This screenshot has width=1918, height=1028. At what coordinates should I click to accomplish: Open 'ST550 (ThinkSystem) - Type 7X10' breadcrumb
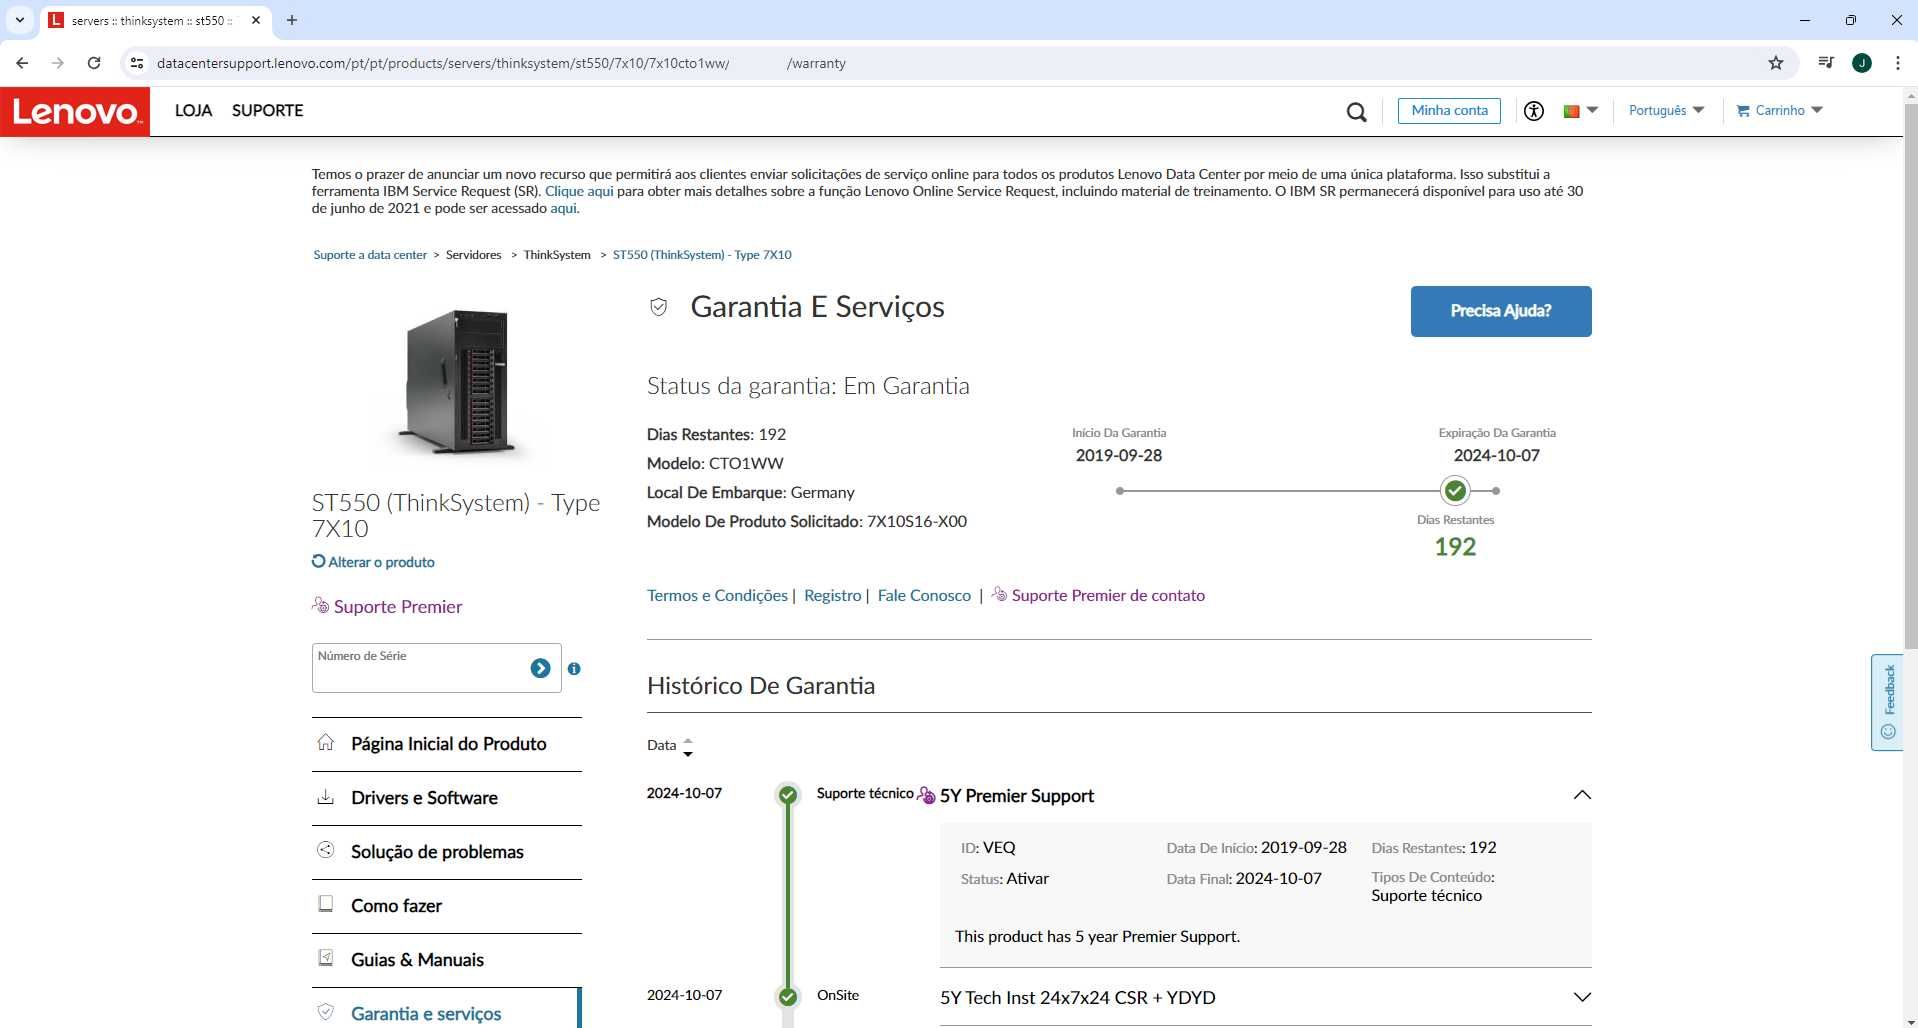coord(702,255)
